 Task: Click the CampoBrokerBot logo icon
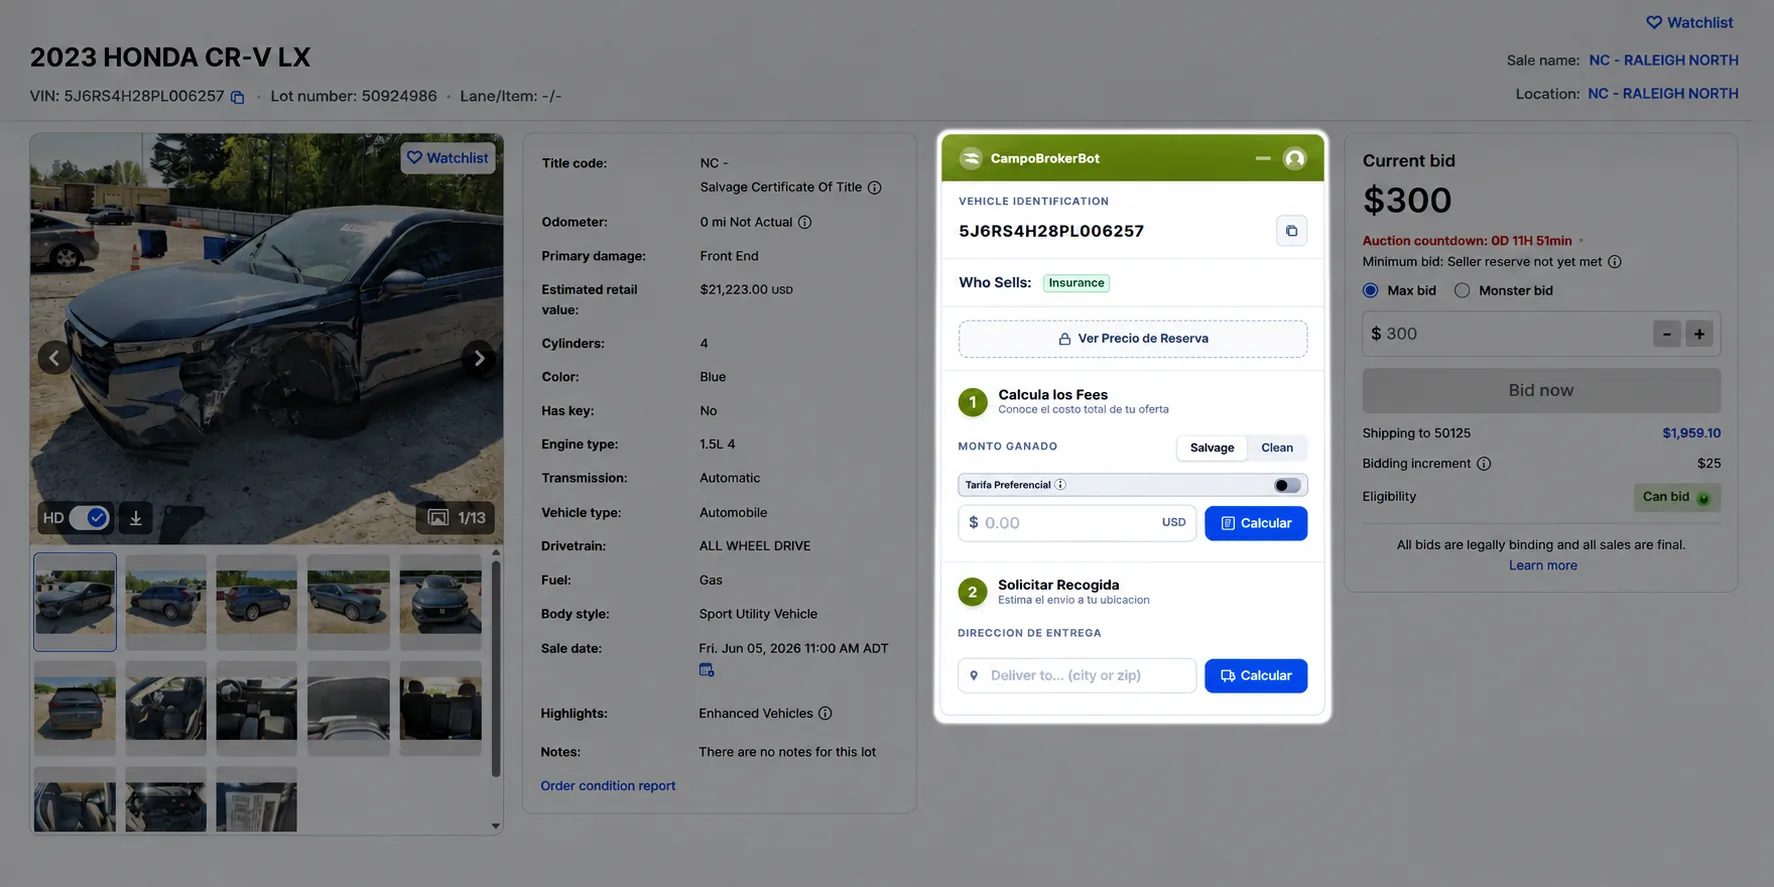970,158
